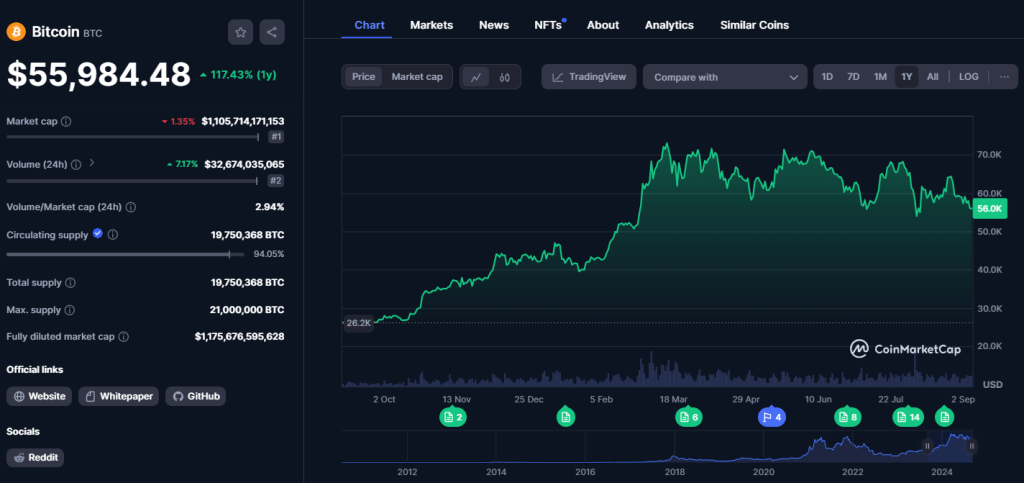Open news marker labeled 6 near 18 Mar
The height and width of the screenshot is (483, 1024).
click(689, 417)
